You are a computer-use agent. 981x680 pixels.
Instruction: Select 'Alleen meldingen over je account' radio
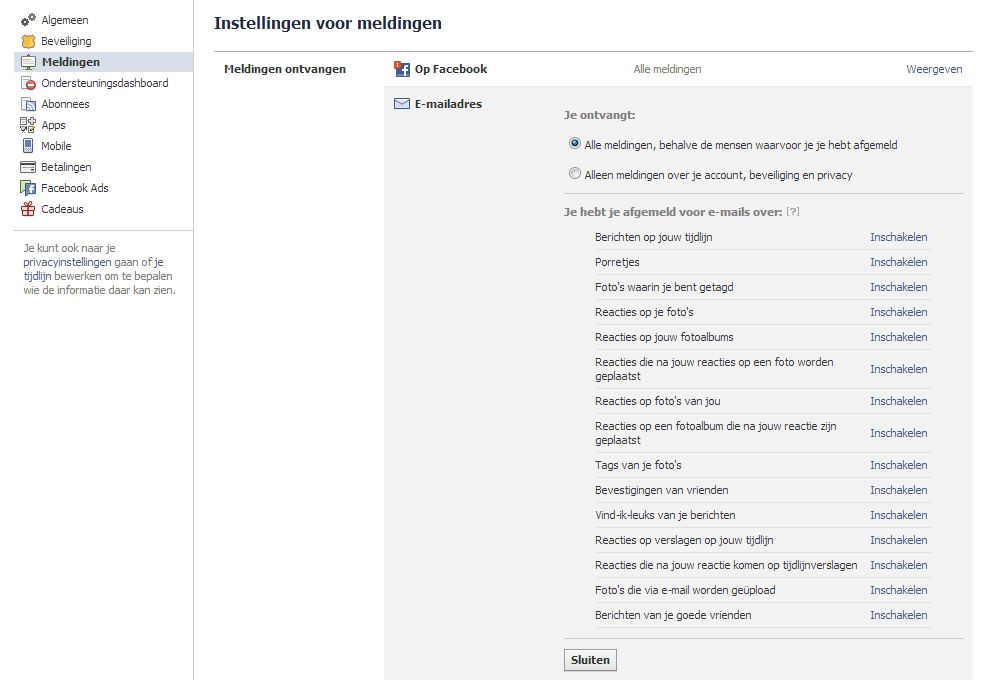click(574, 173)
